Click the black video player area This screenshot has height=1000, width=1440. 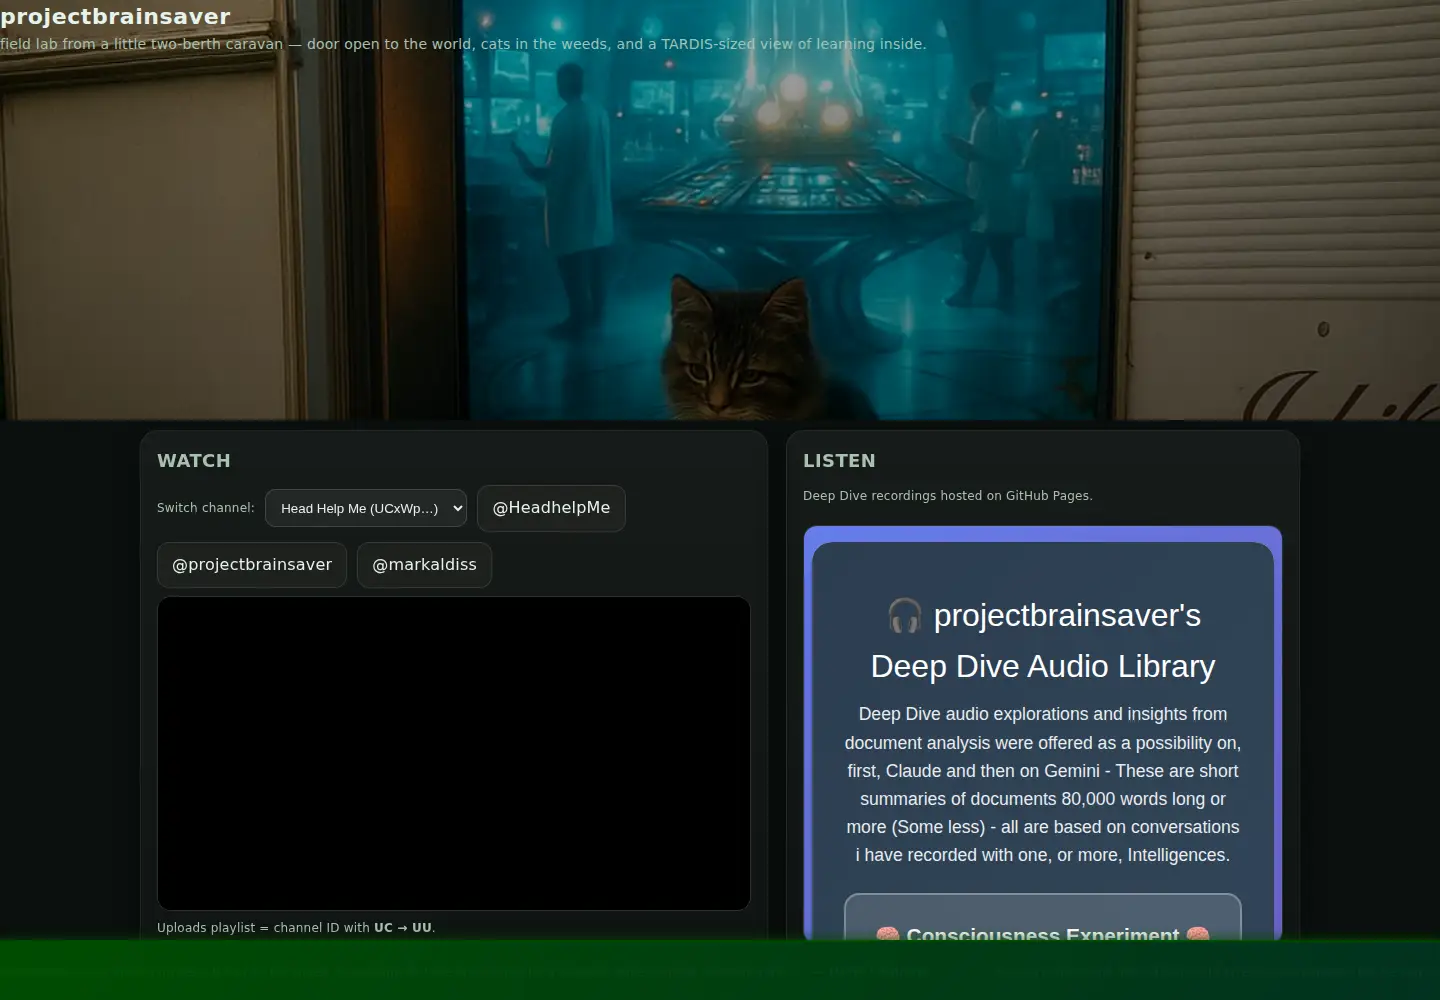454,753
